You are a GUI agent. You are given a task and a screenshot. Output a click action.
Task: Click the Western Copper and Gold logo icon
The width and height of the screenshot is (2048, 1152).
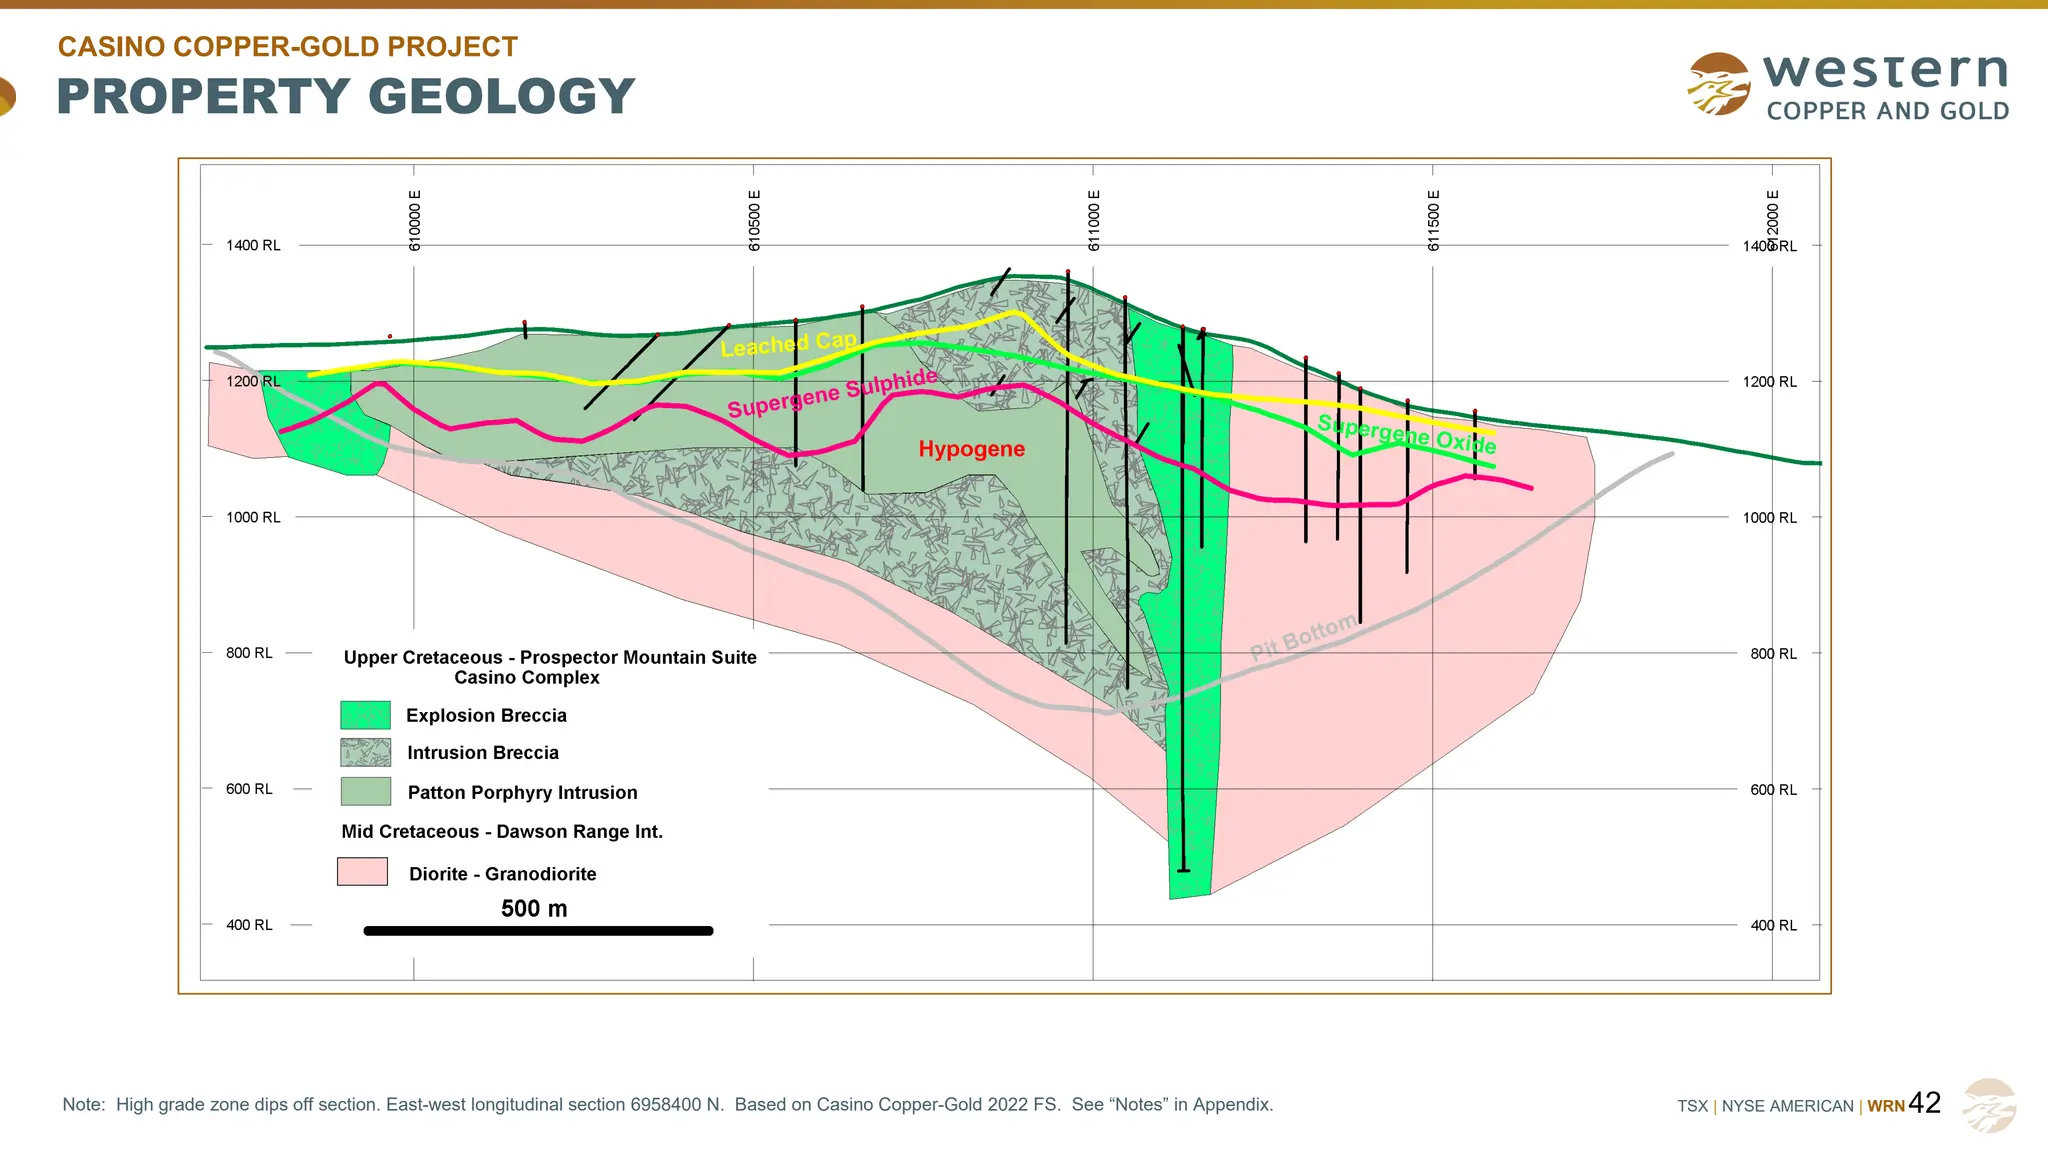coord(1718,84)
